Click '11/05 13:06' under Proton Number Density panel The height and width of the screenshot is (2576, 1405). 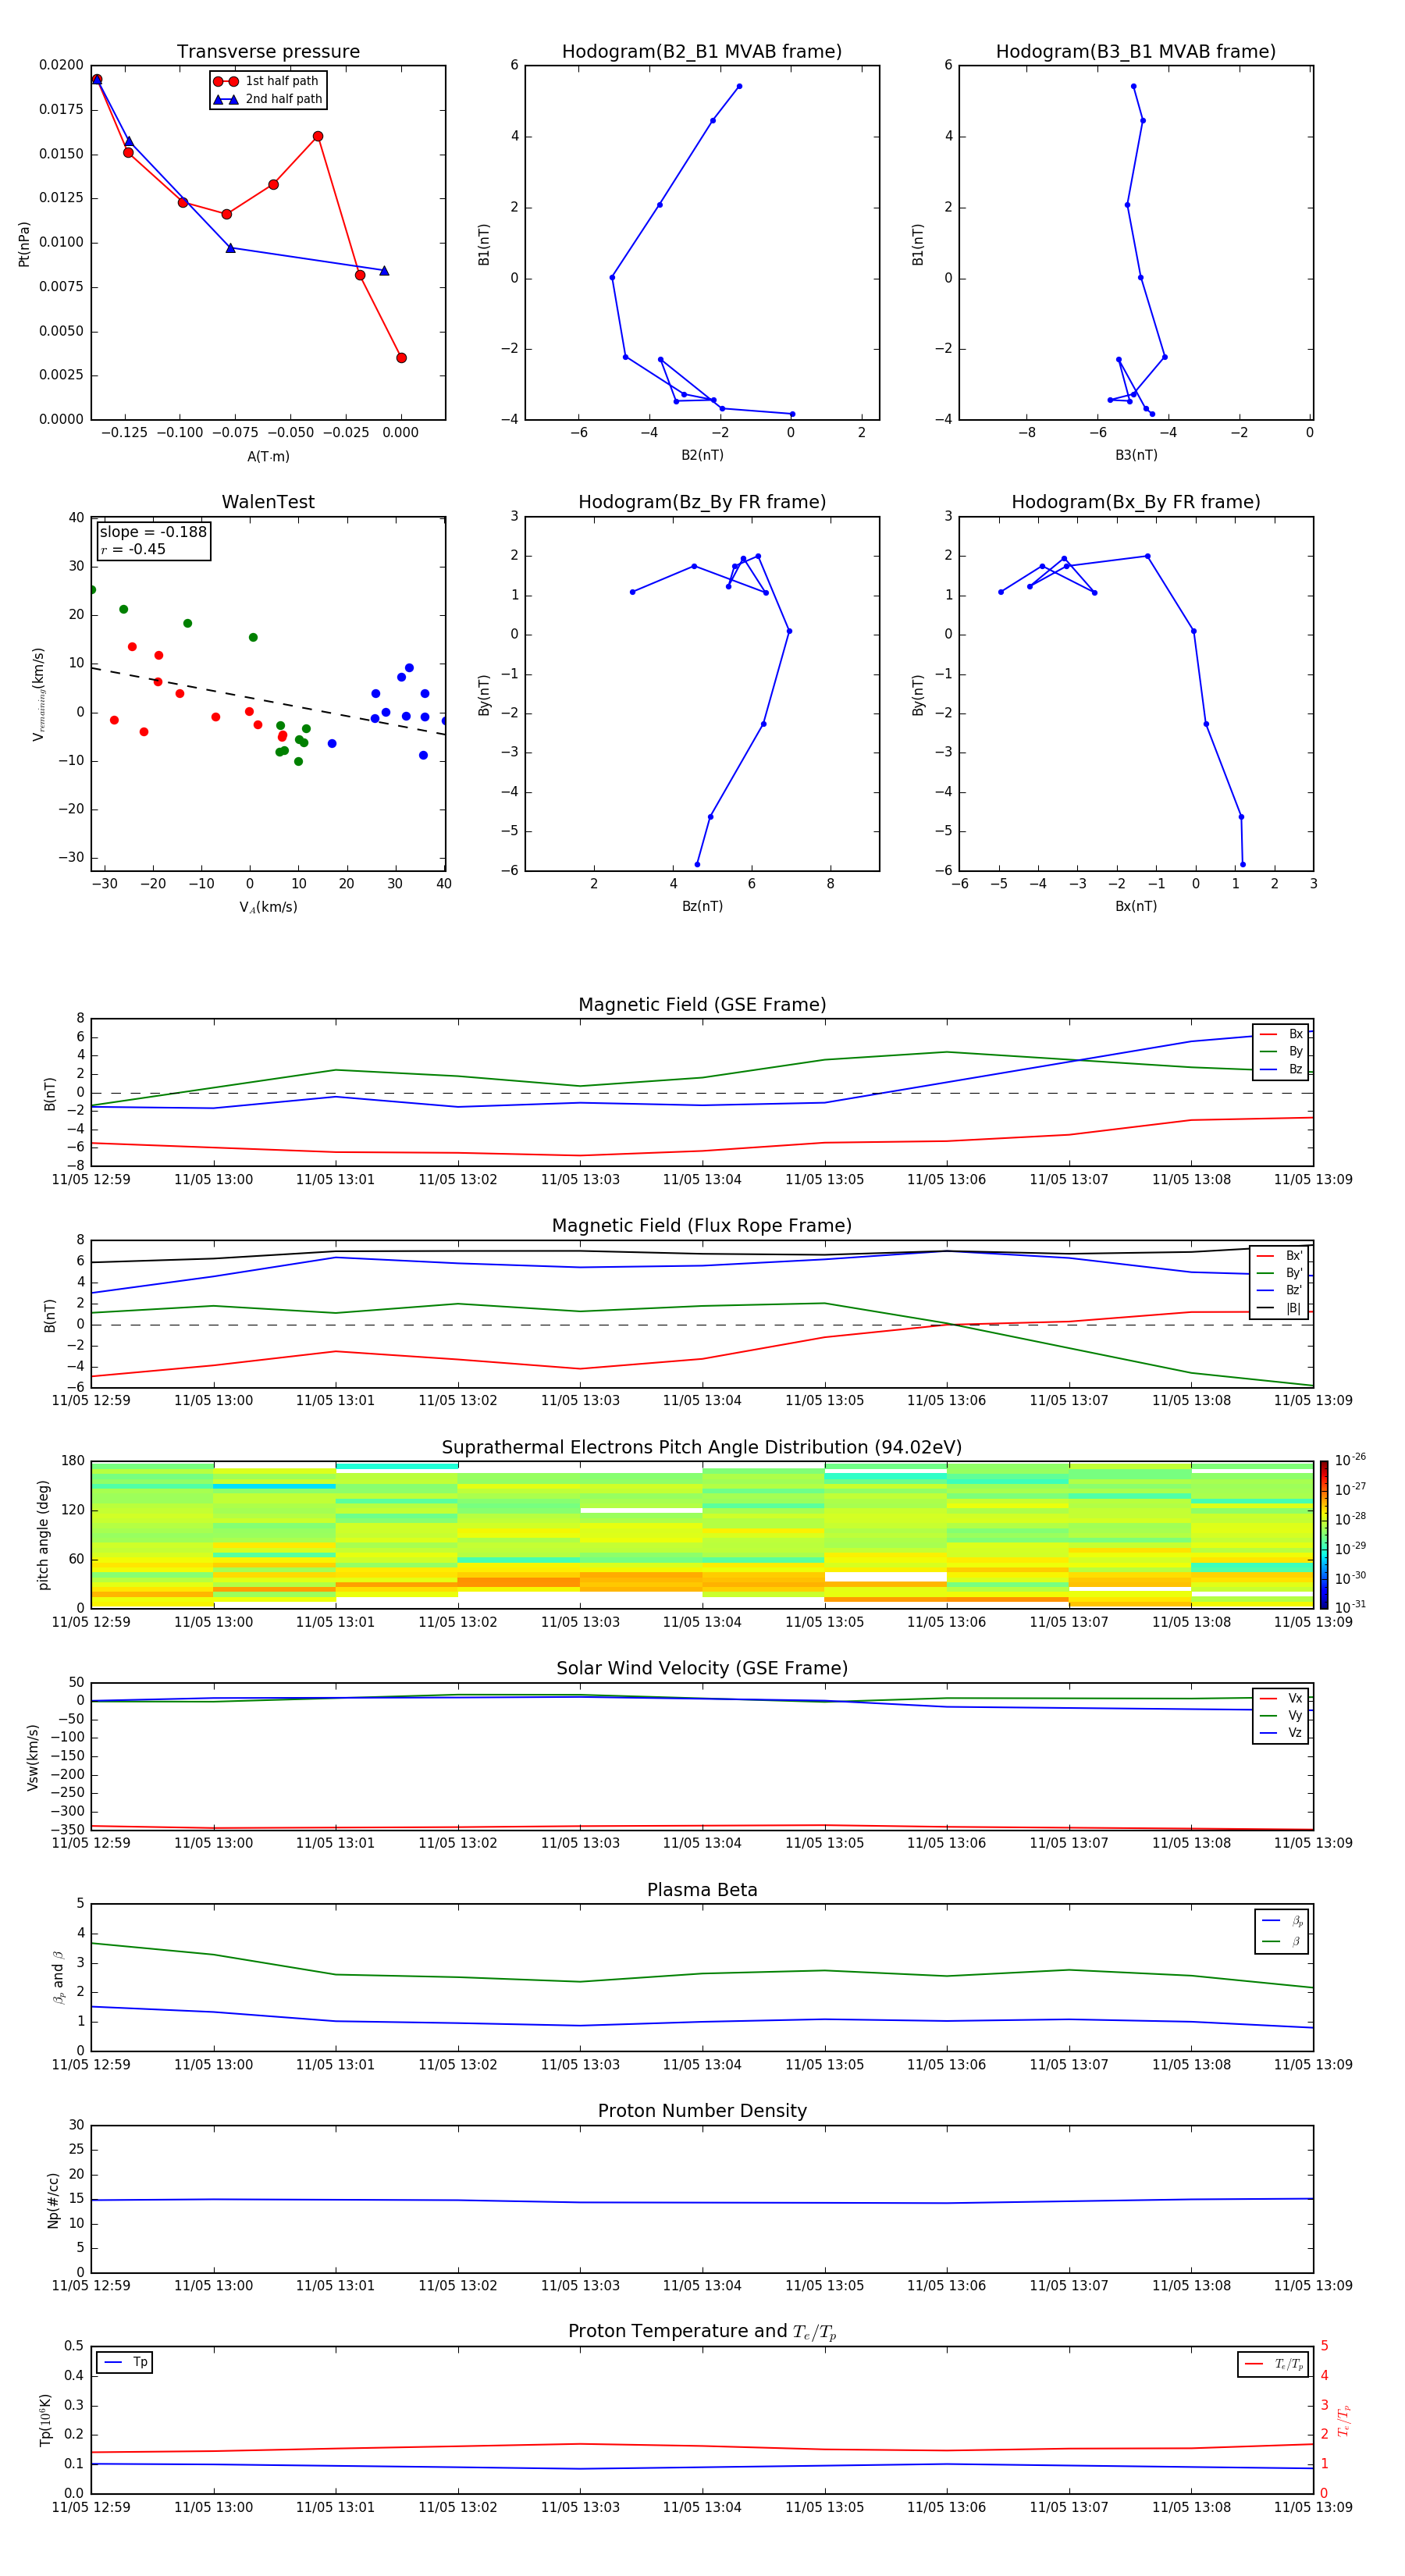click(x=946, y=2285)
